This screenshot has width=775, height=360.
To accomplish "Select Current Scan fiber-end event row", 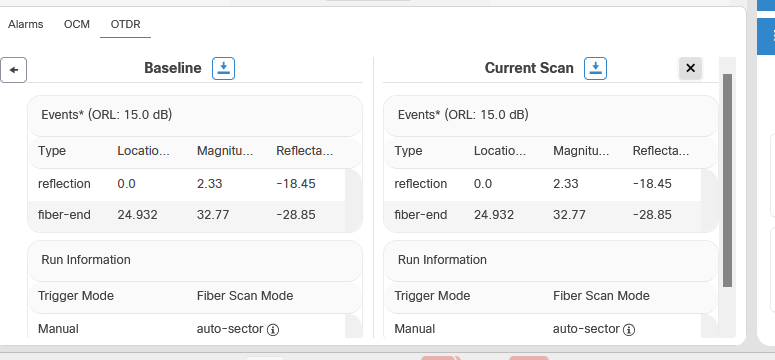I will tap(542, 215).
